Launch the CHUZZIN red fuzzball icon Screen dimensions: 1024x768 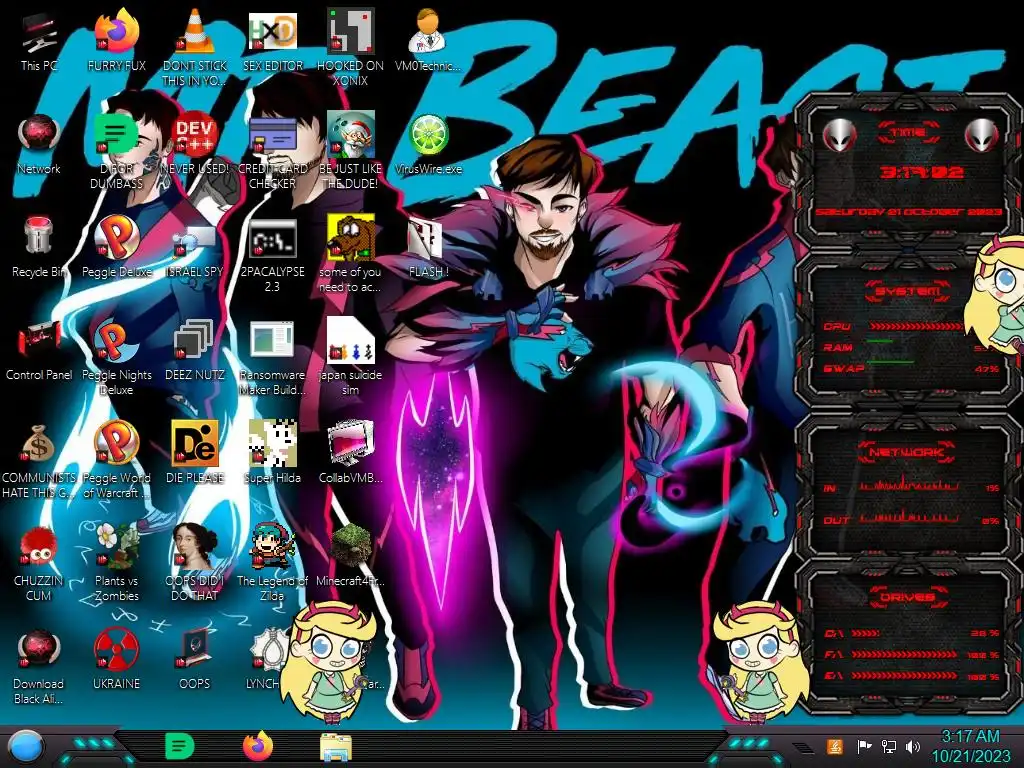coord(39,546)
